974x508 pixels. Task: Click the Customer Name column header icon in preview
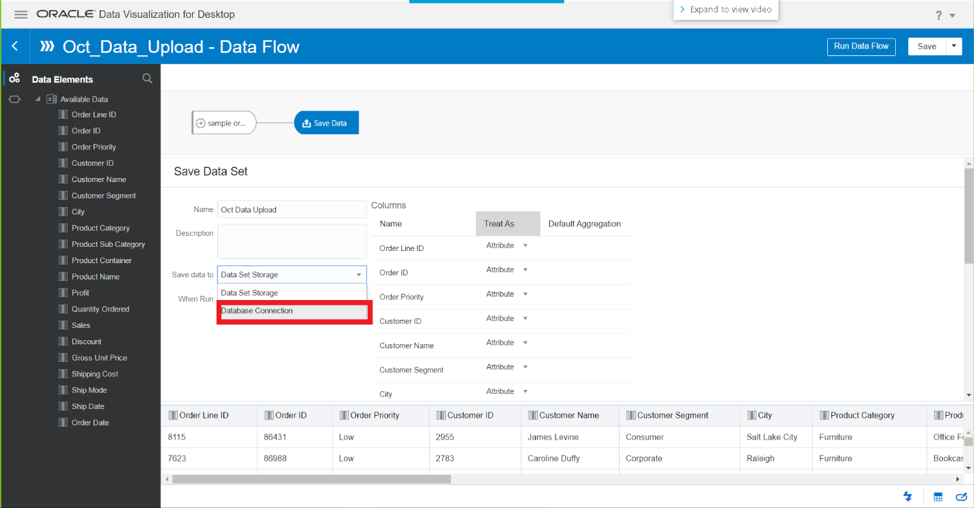[x=533, y=415]
